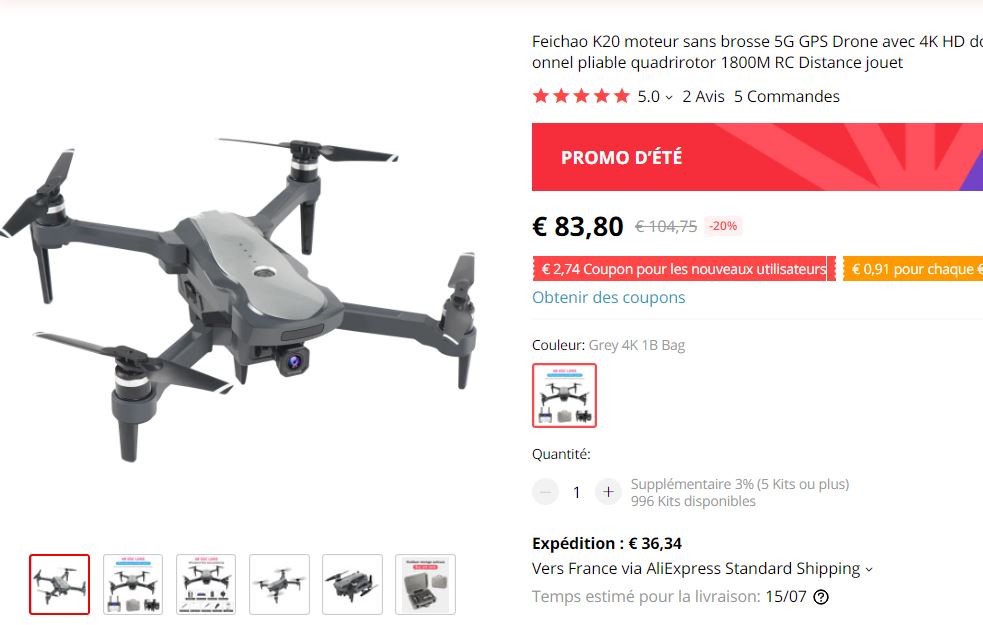Select first drone thumbnail with red border
Screen dimensions: 983x625
tap(60, 584)
